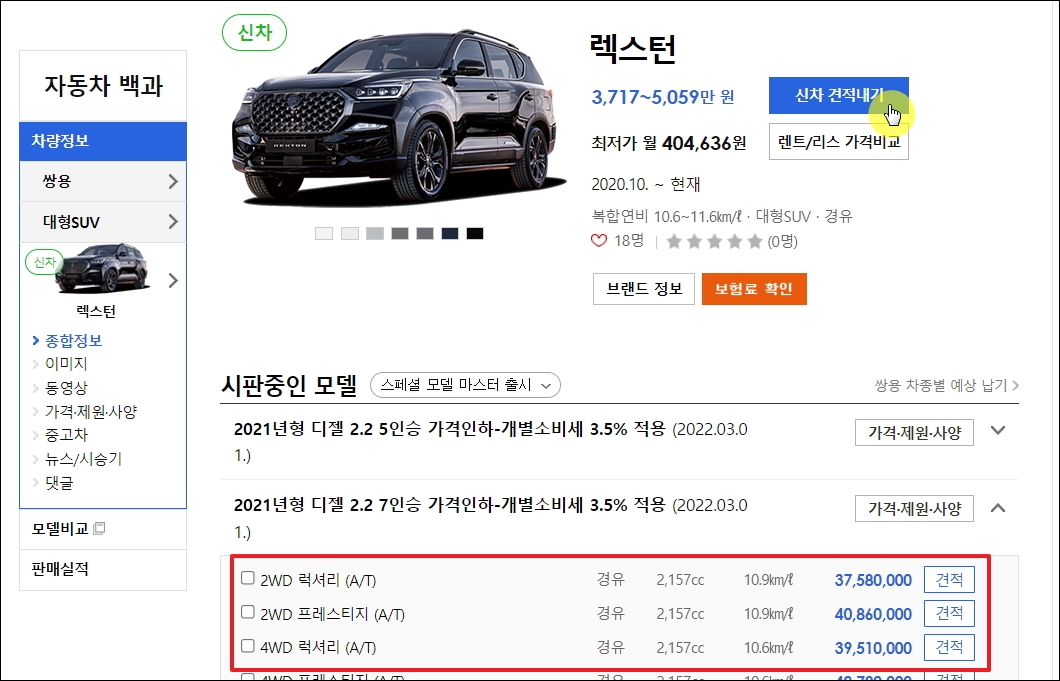1060x681 pixels.
Task: Open 가격·제원·사양 for the 5인승 model
Action: click(914, 432)
